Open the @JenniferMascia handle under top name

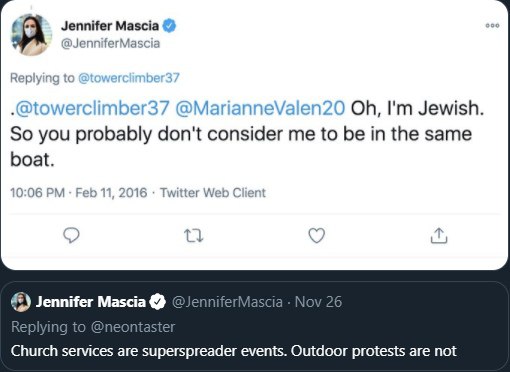pos(110,43)
